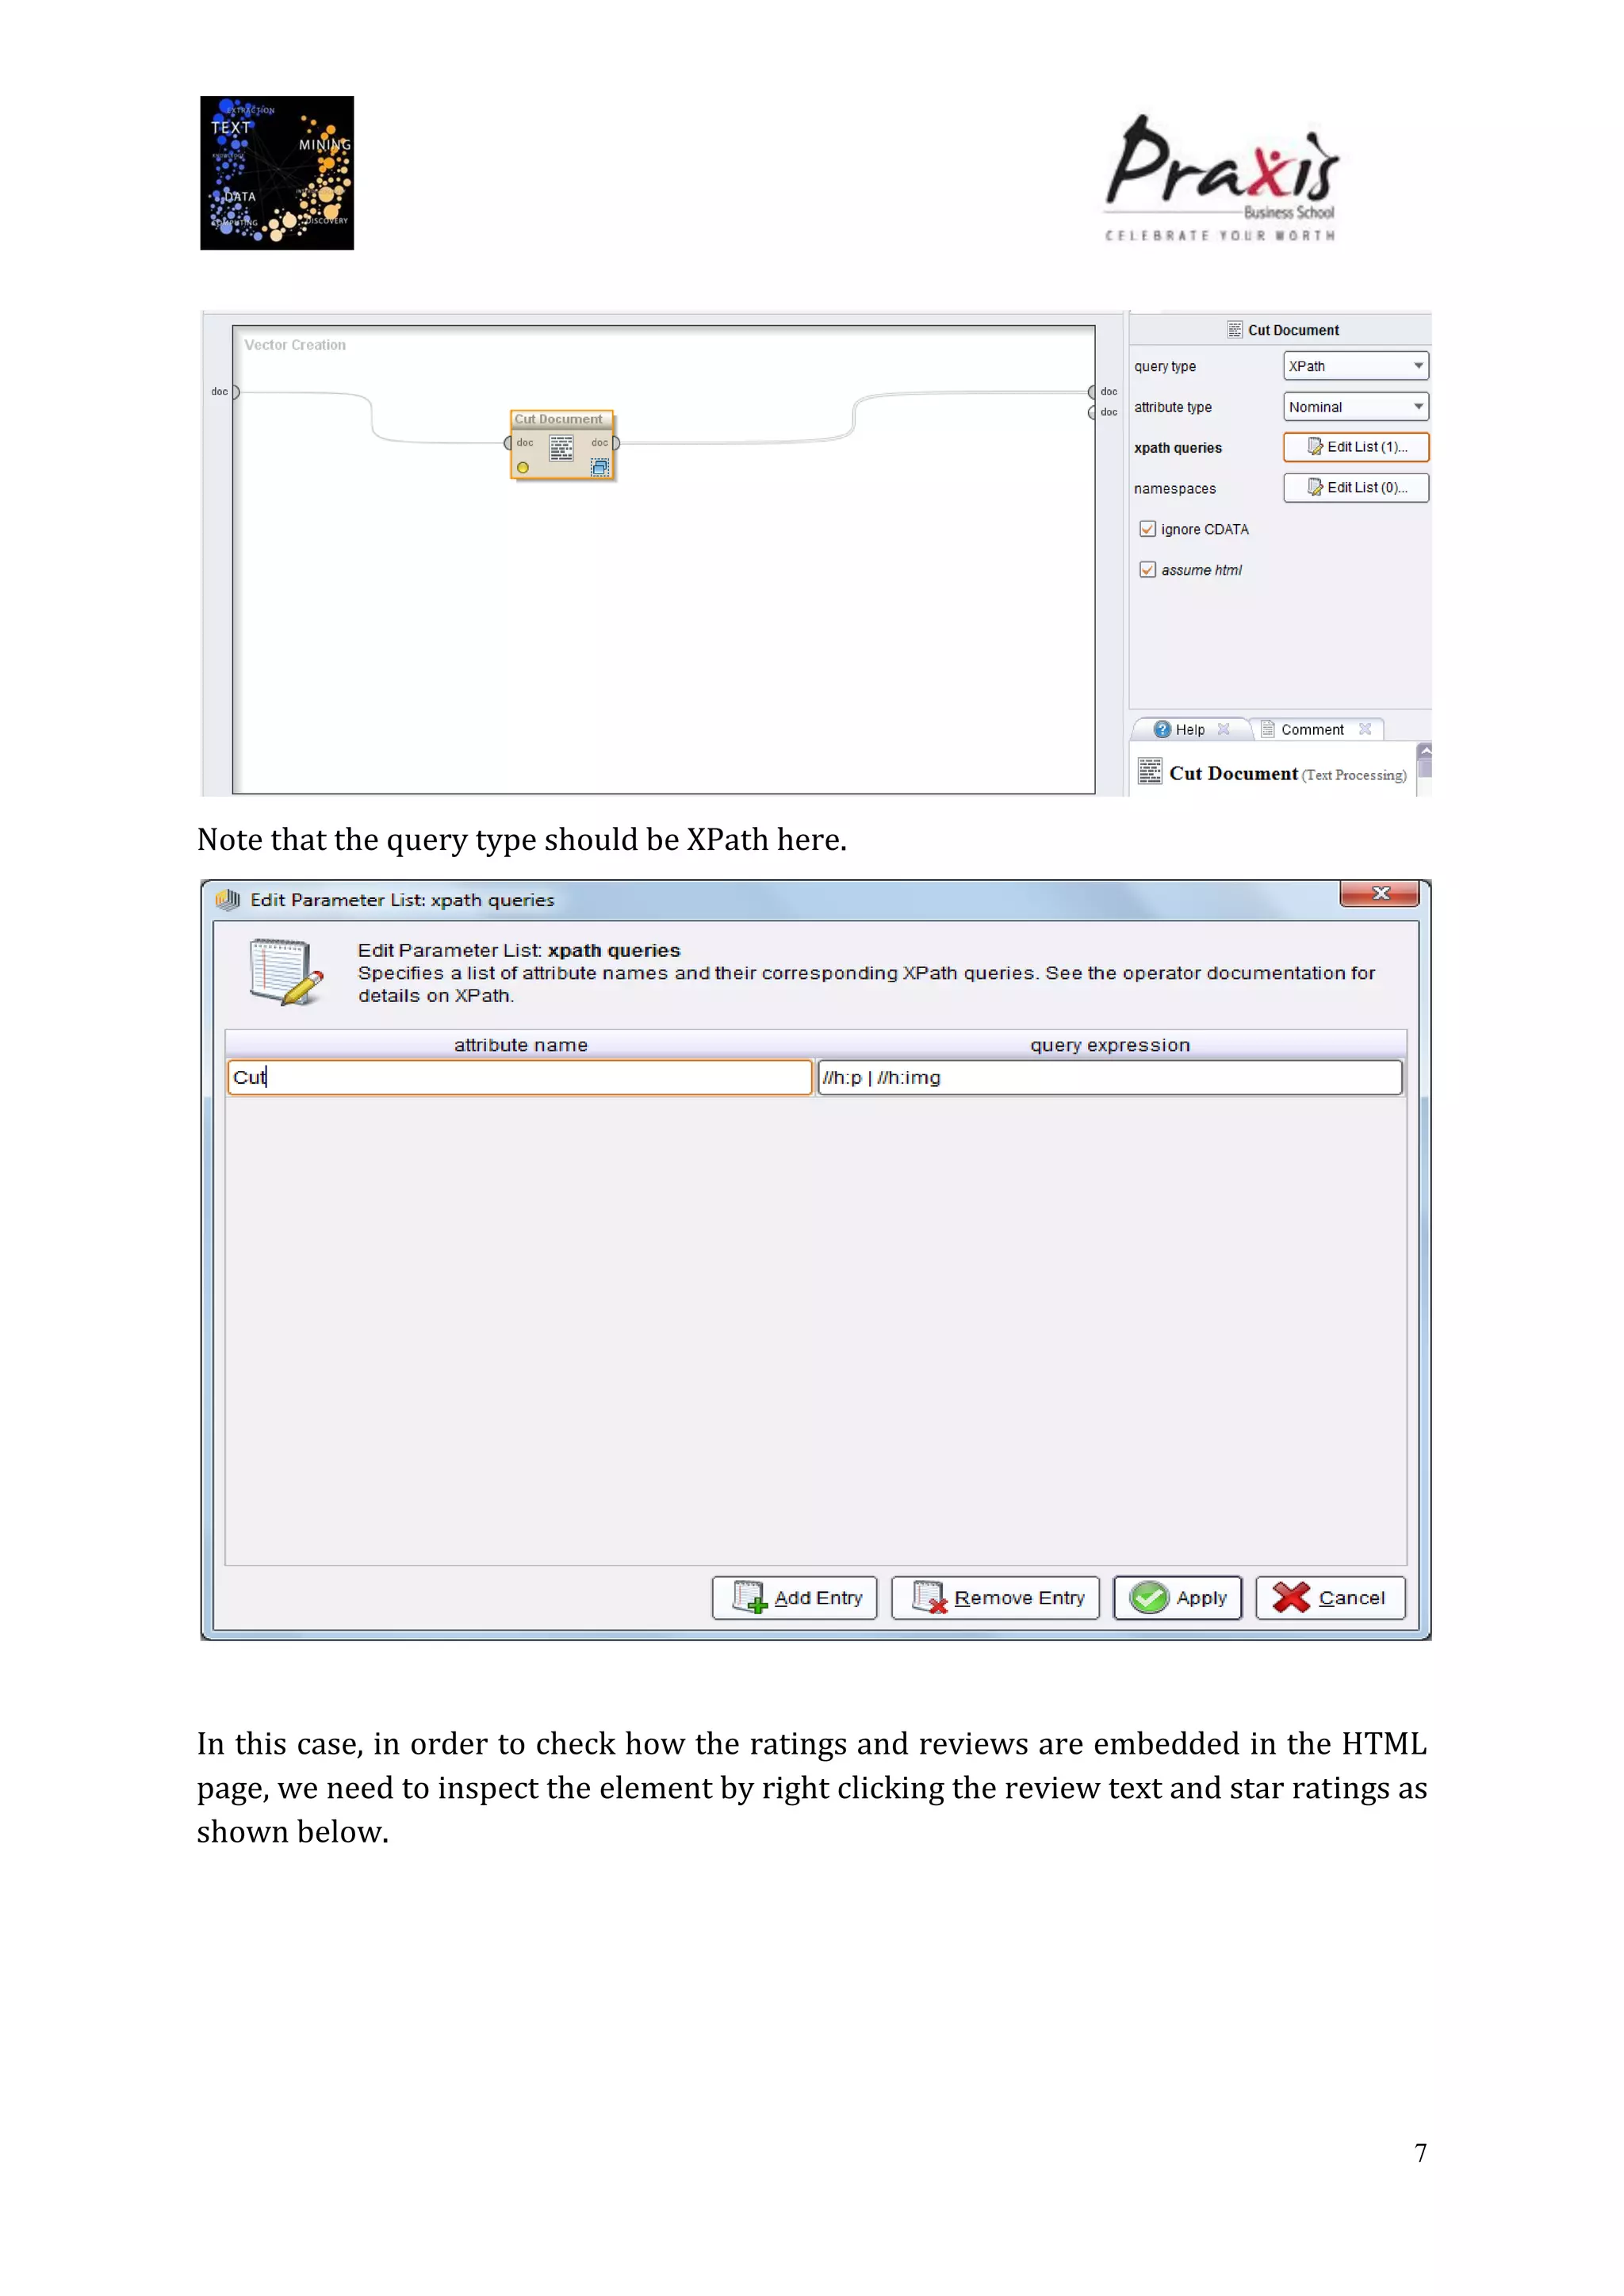Click the Remove Entry button
This screenshot has width=1624, height=2296.
996,1598
